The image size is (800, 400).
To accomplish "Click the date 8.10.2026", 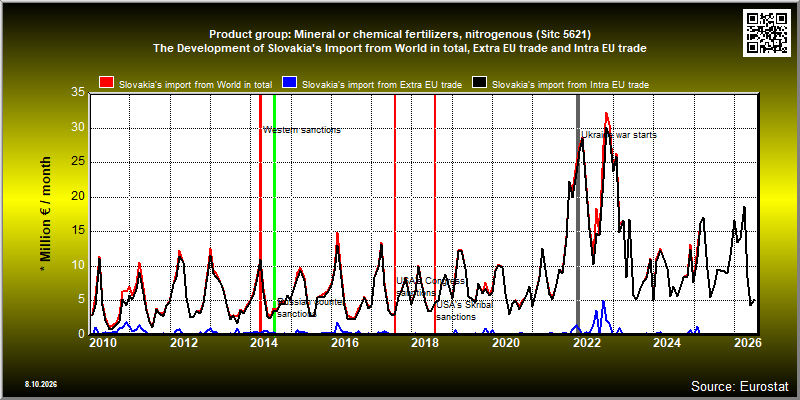I will pos(41,384).
